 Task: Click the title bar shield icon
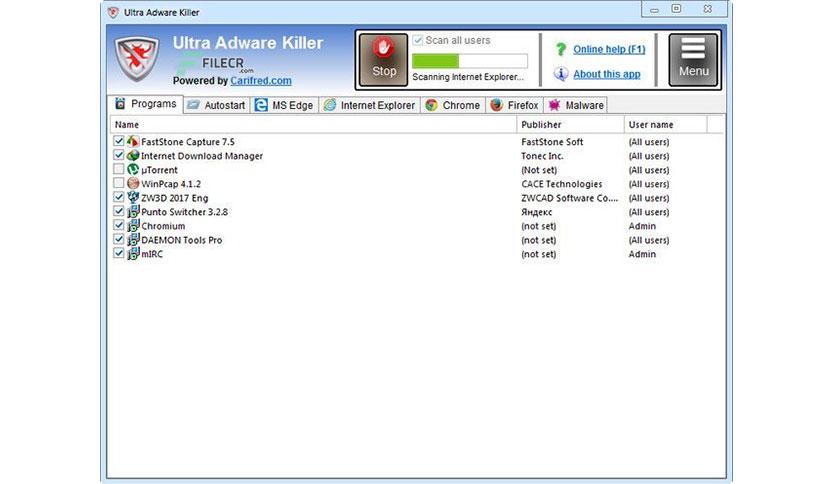pyautogui.click(x=113, y=12)
